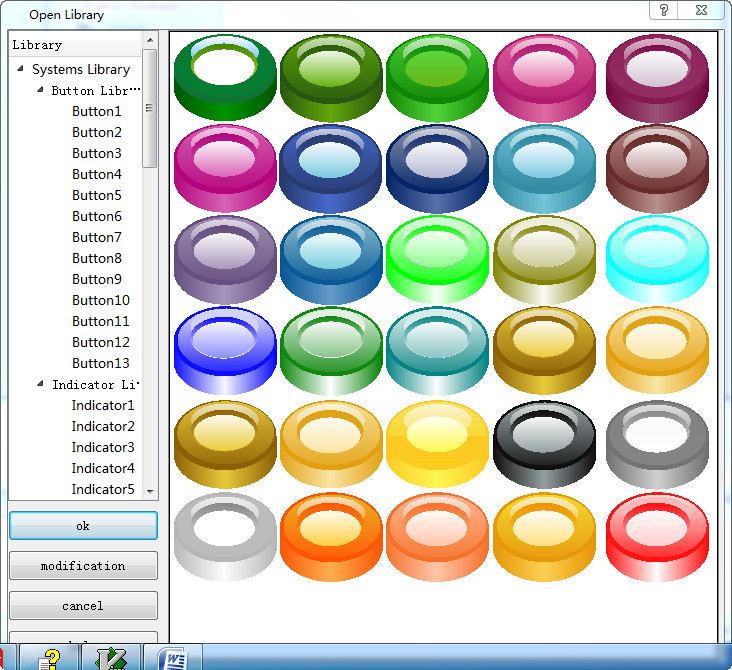732x670 pixels.
Task: Select Button6 in the library tree
Action: point(97,216)
